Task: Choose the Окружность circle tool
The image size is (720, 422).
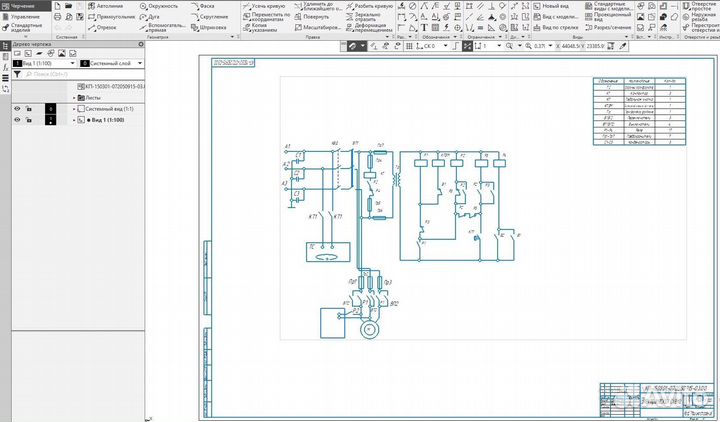Action: coord(158,6)
